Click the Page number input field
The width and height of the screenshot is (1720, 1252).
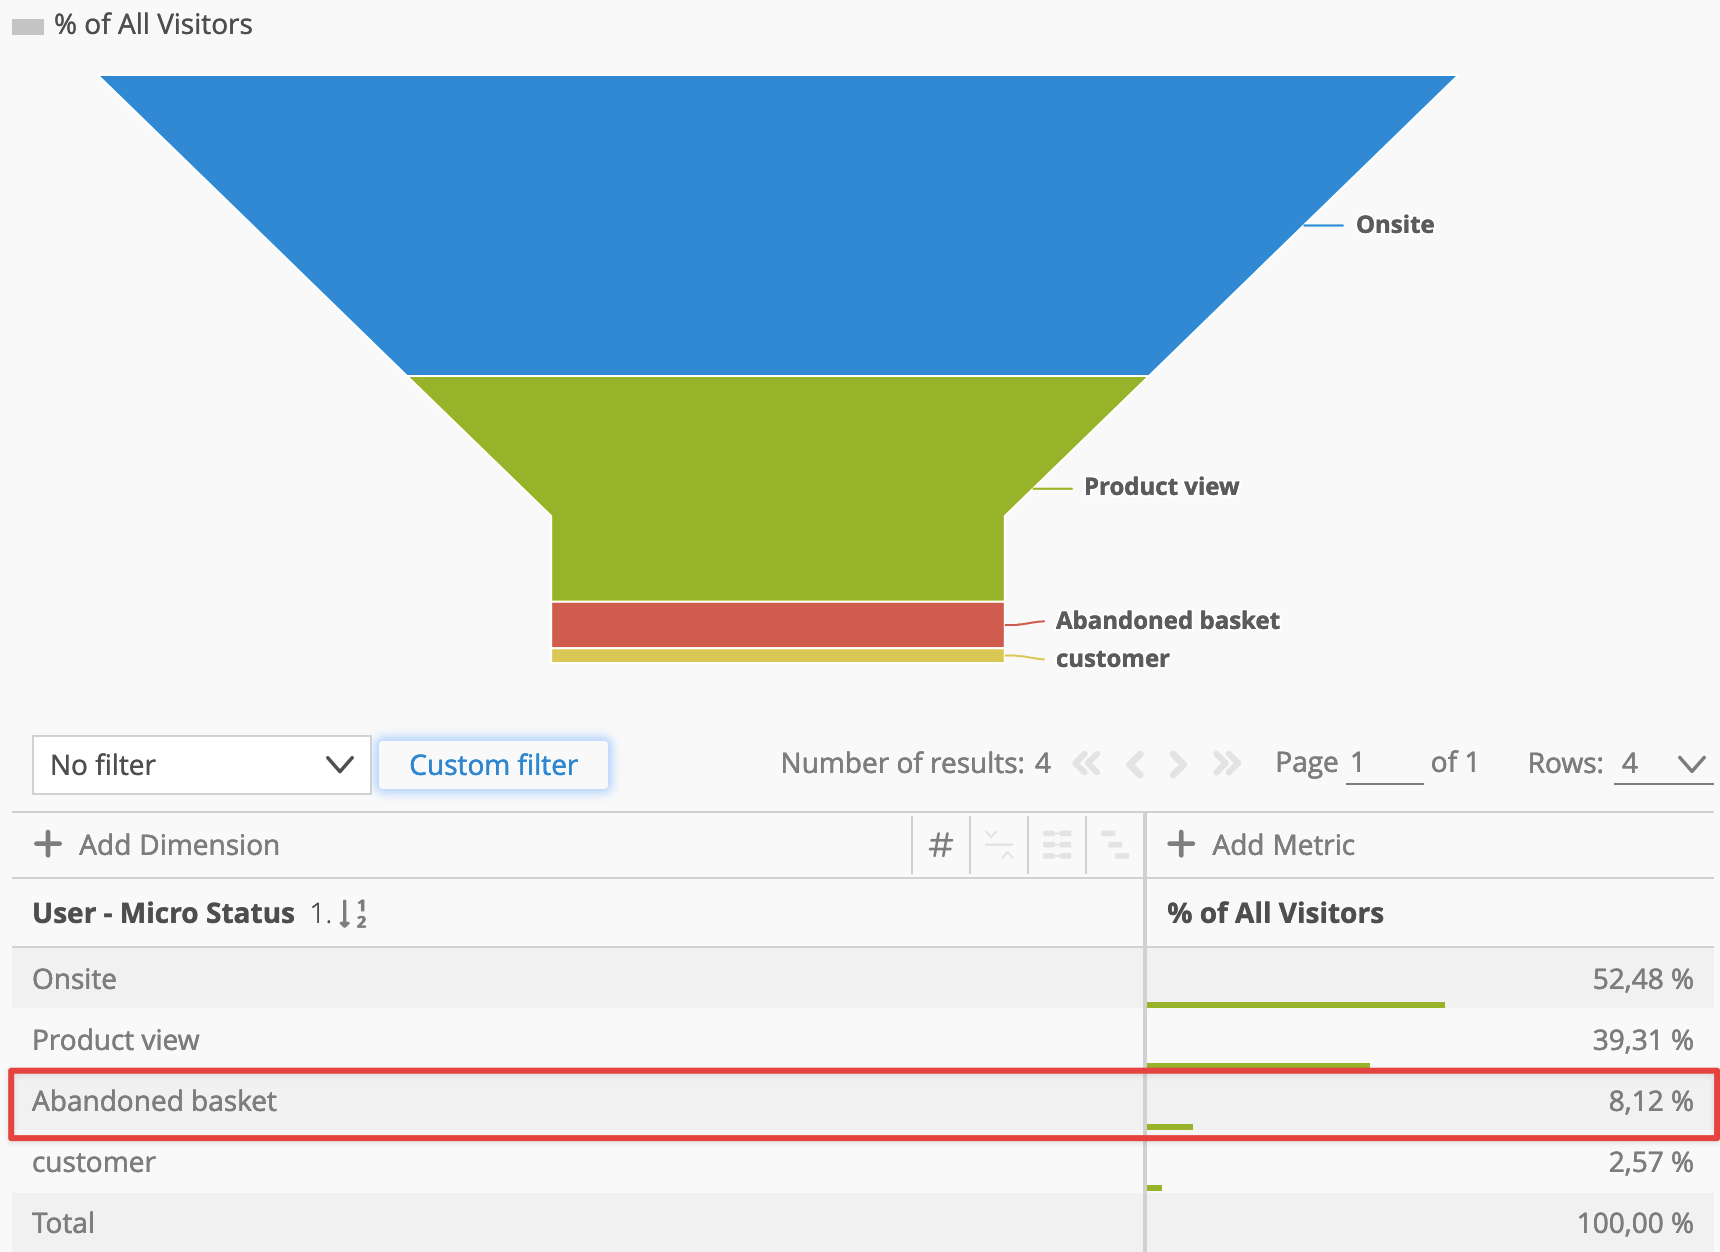click(1384, 764)
